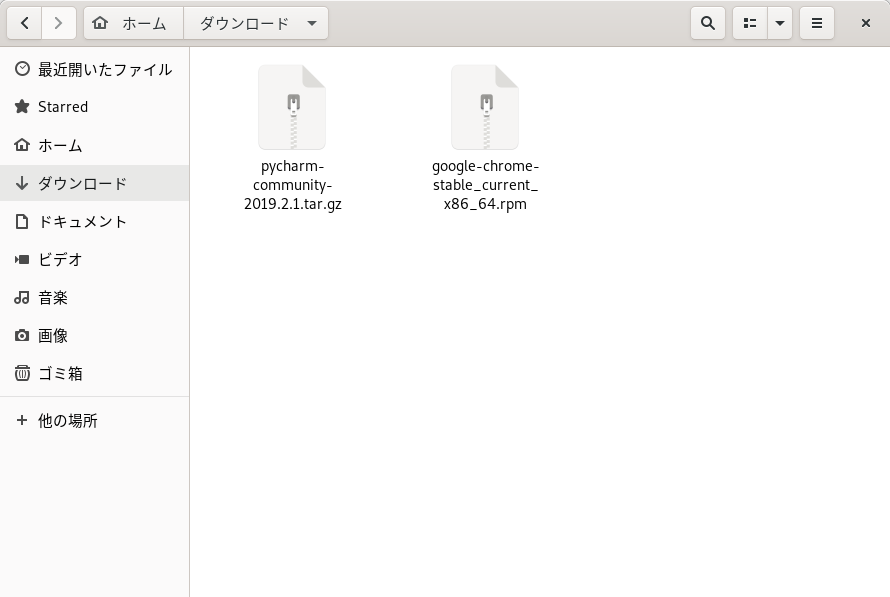Viewport: 890px width, 597px height.
Task: Click the 音楽 note icon
Action: pos(22,297)
